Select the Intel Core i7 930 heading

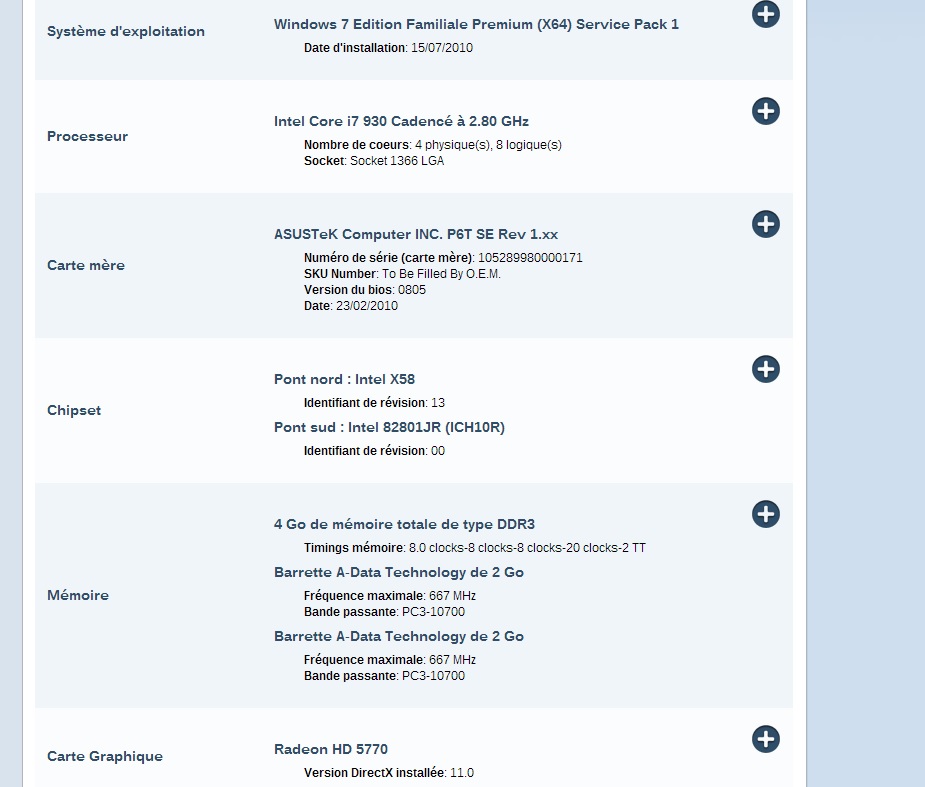click(x=401, y=121)
